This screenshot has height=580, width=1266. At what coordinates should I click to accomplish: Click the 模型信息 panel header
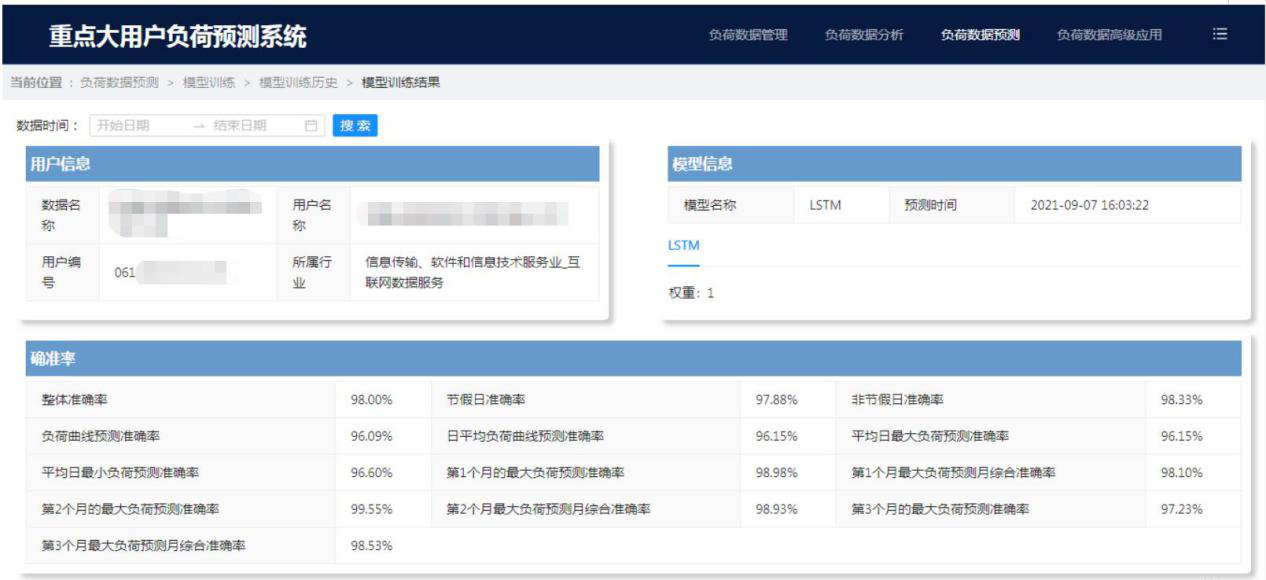tap(702, 164)
